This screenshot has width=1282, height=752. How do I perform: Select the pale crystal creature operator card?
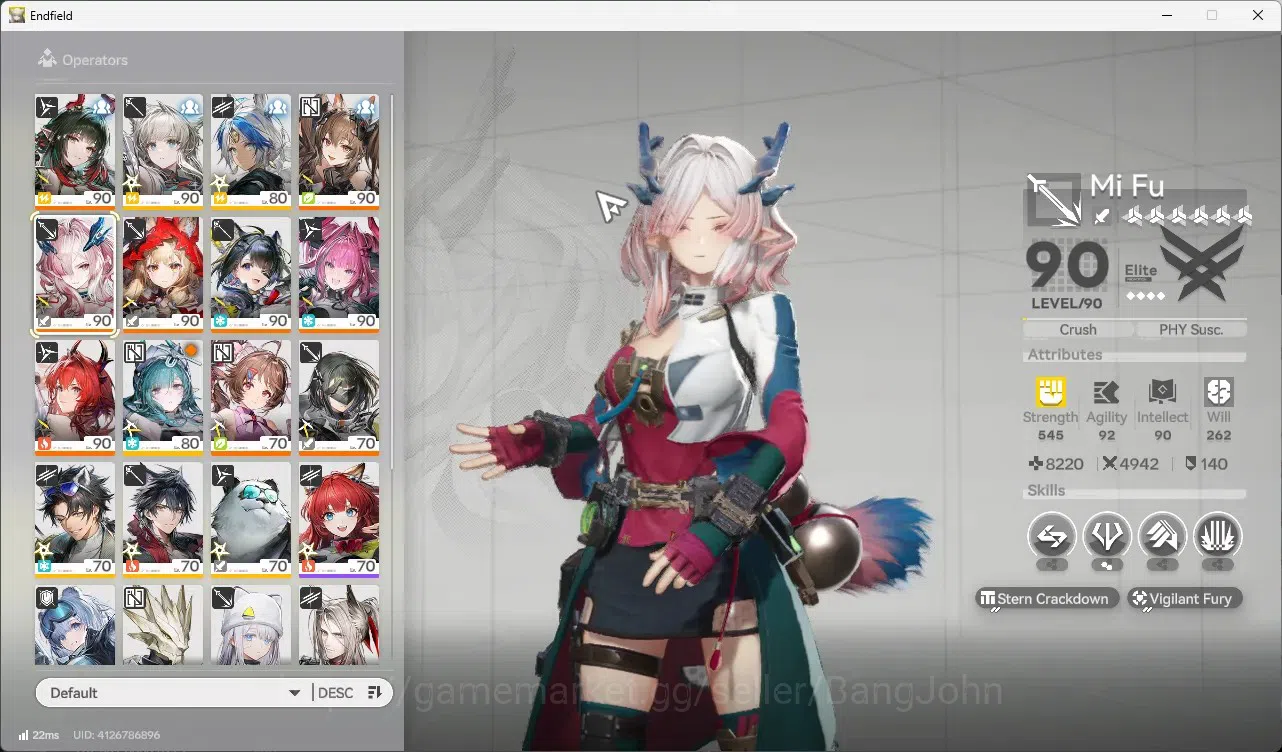[163, 625]
